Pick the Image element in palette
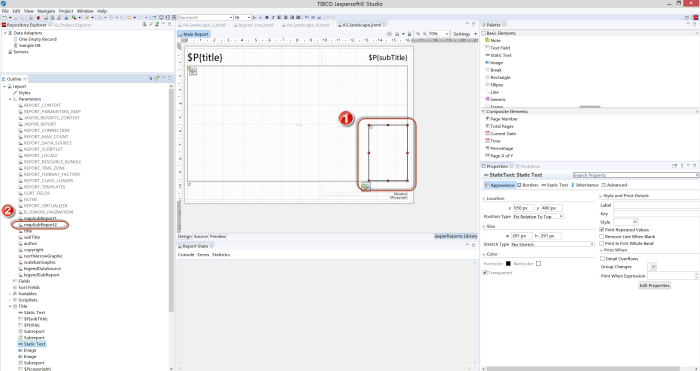 point(496,63)
